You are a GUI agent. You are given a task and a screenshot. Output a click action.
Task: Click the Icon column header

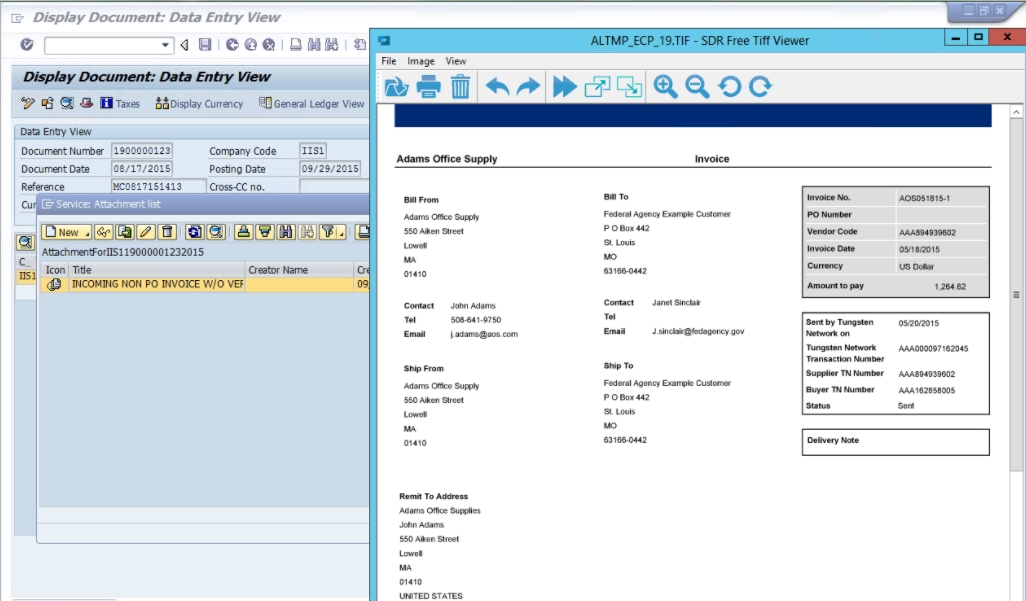pyautogui.click(x=55, y=270)
